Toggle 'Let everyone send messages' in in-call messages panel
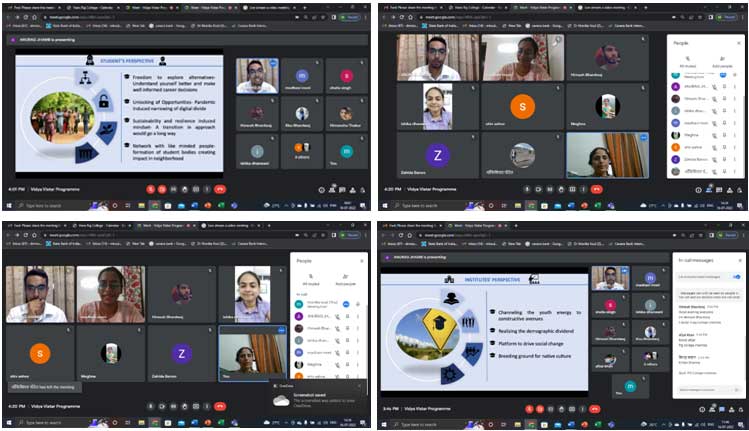 [x=737, y=276]
